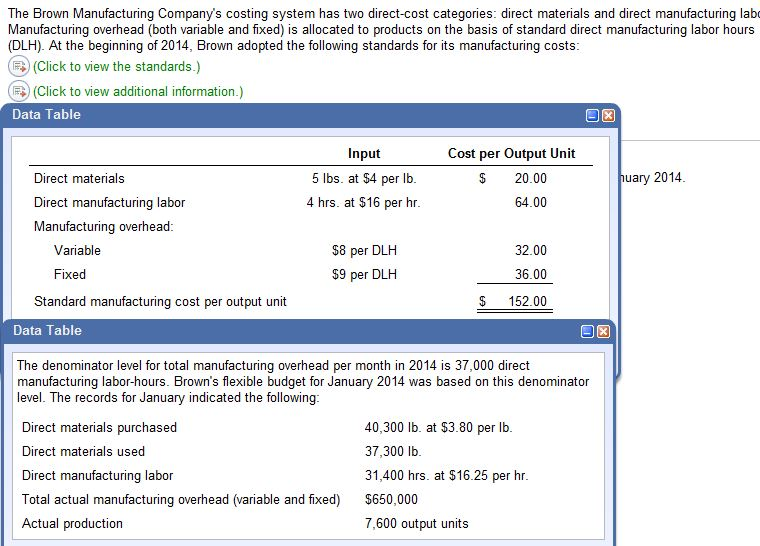The image size is (760, 546).
Task: Click 'Total actual manufacturing overhead' label
Action: coord(181,499)
